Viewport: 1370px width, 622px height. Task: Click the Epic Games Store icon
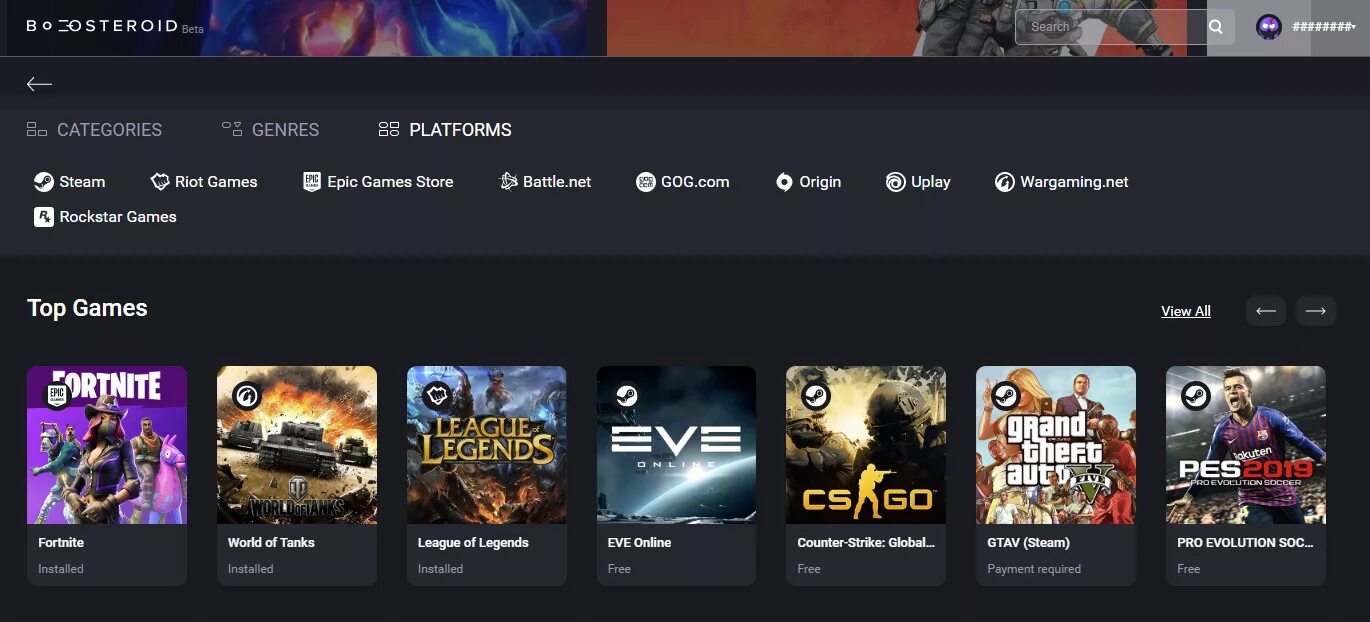pyautogui.click(x=312, y=182)
